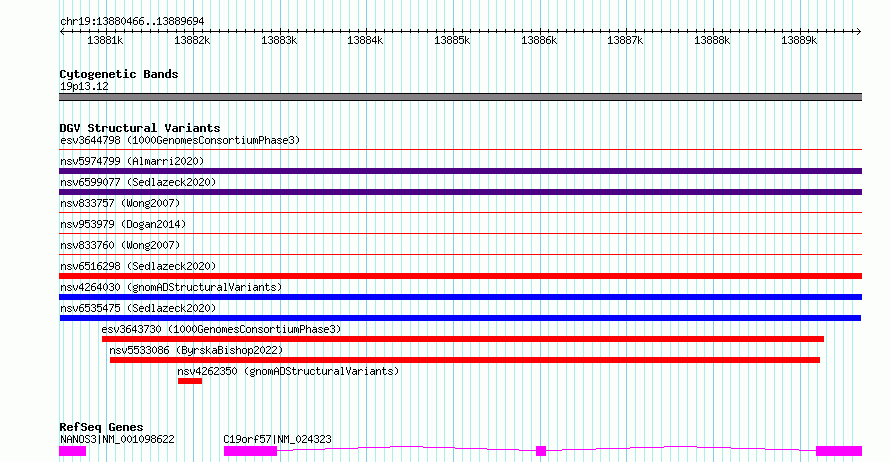Image resolution: width=890 pixels, height=462 pixels.
Task: Click the nsv833757 (Wong2007) label
Action: [120, 203]
